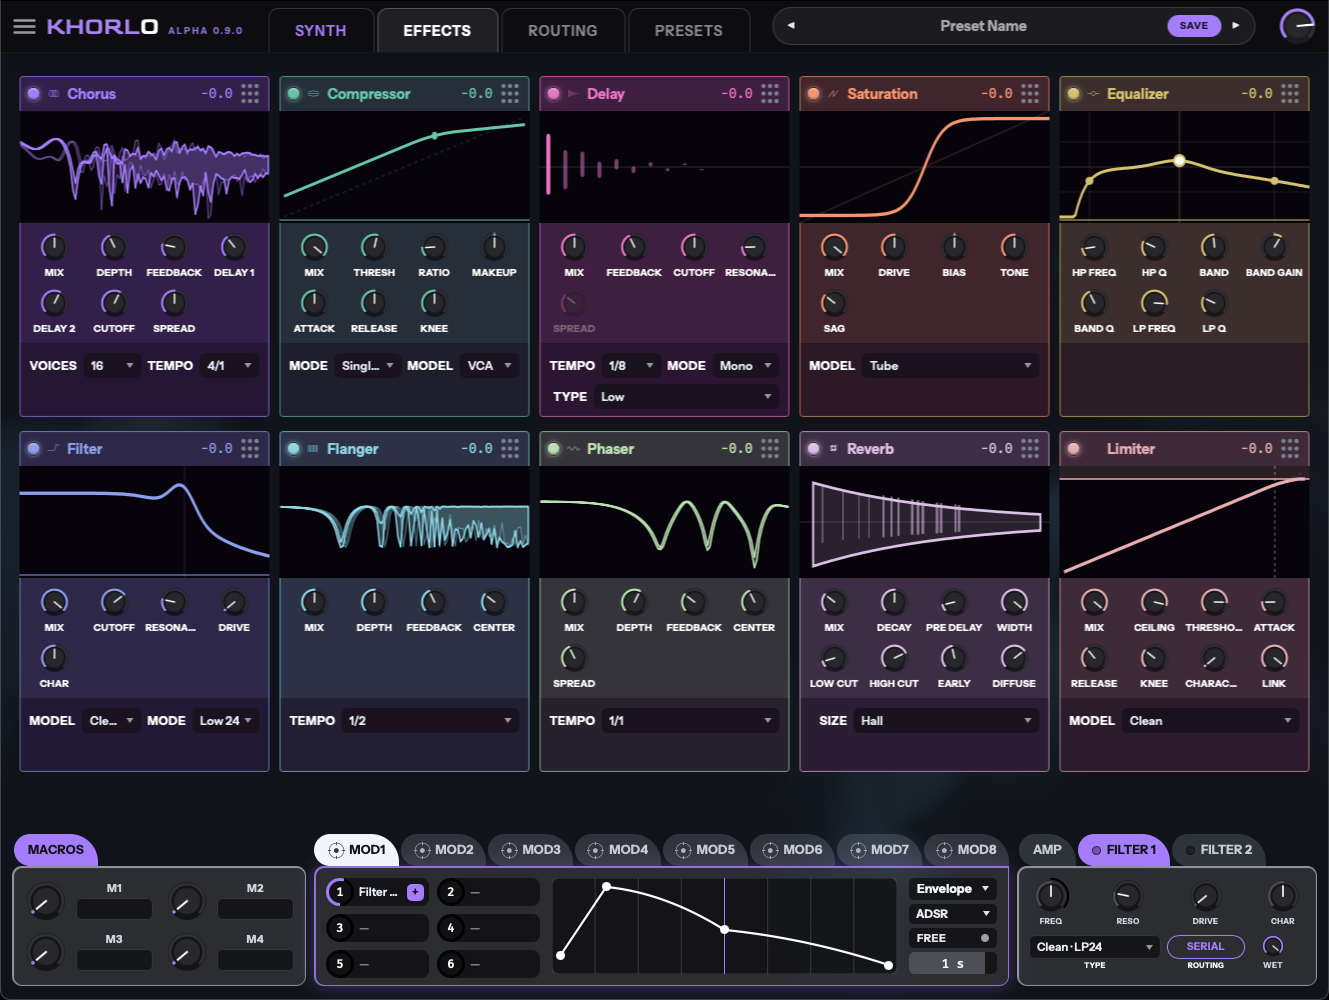Grab the Delay module drag handle dots
1329x1000 pixels.
770,93
